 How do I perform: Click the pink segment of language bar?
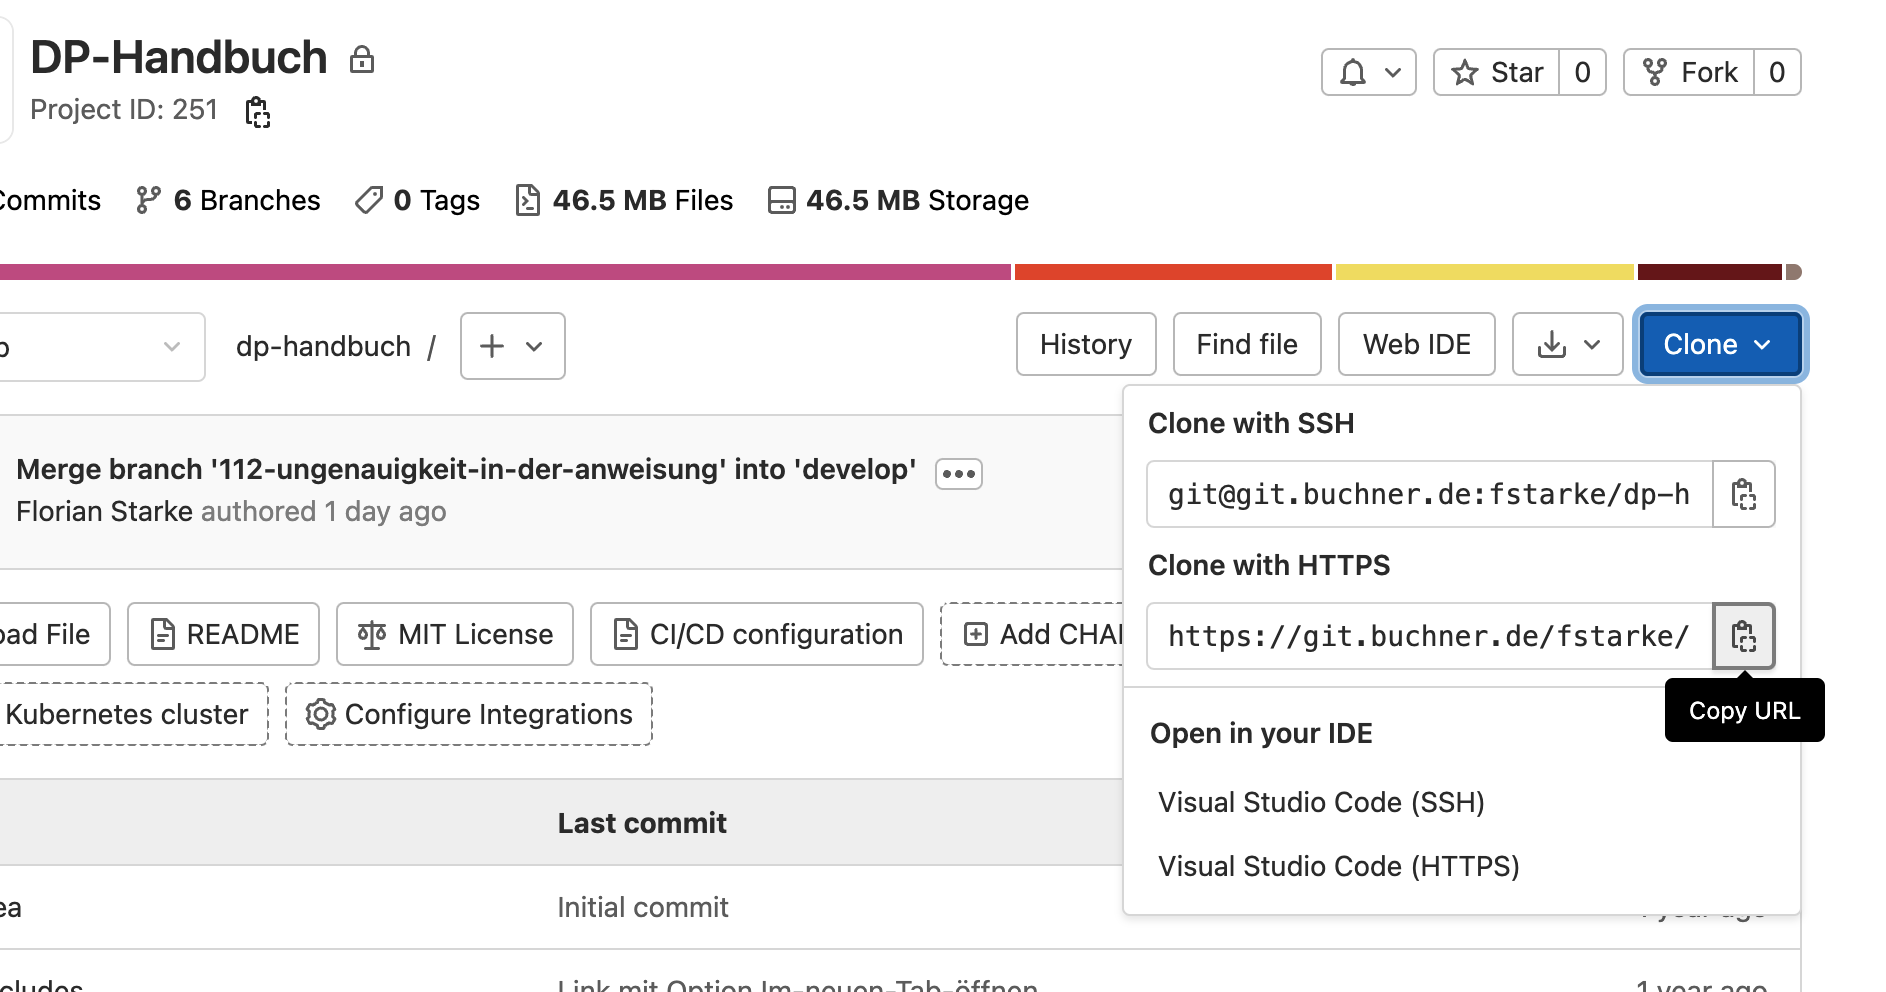click(x=500, y=272)
